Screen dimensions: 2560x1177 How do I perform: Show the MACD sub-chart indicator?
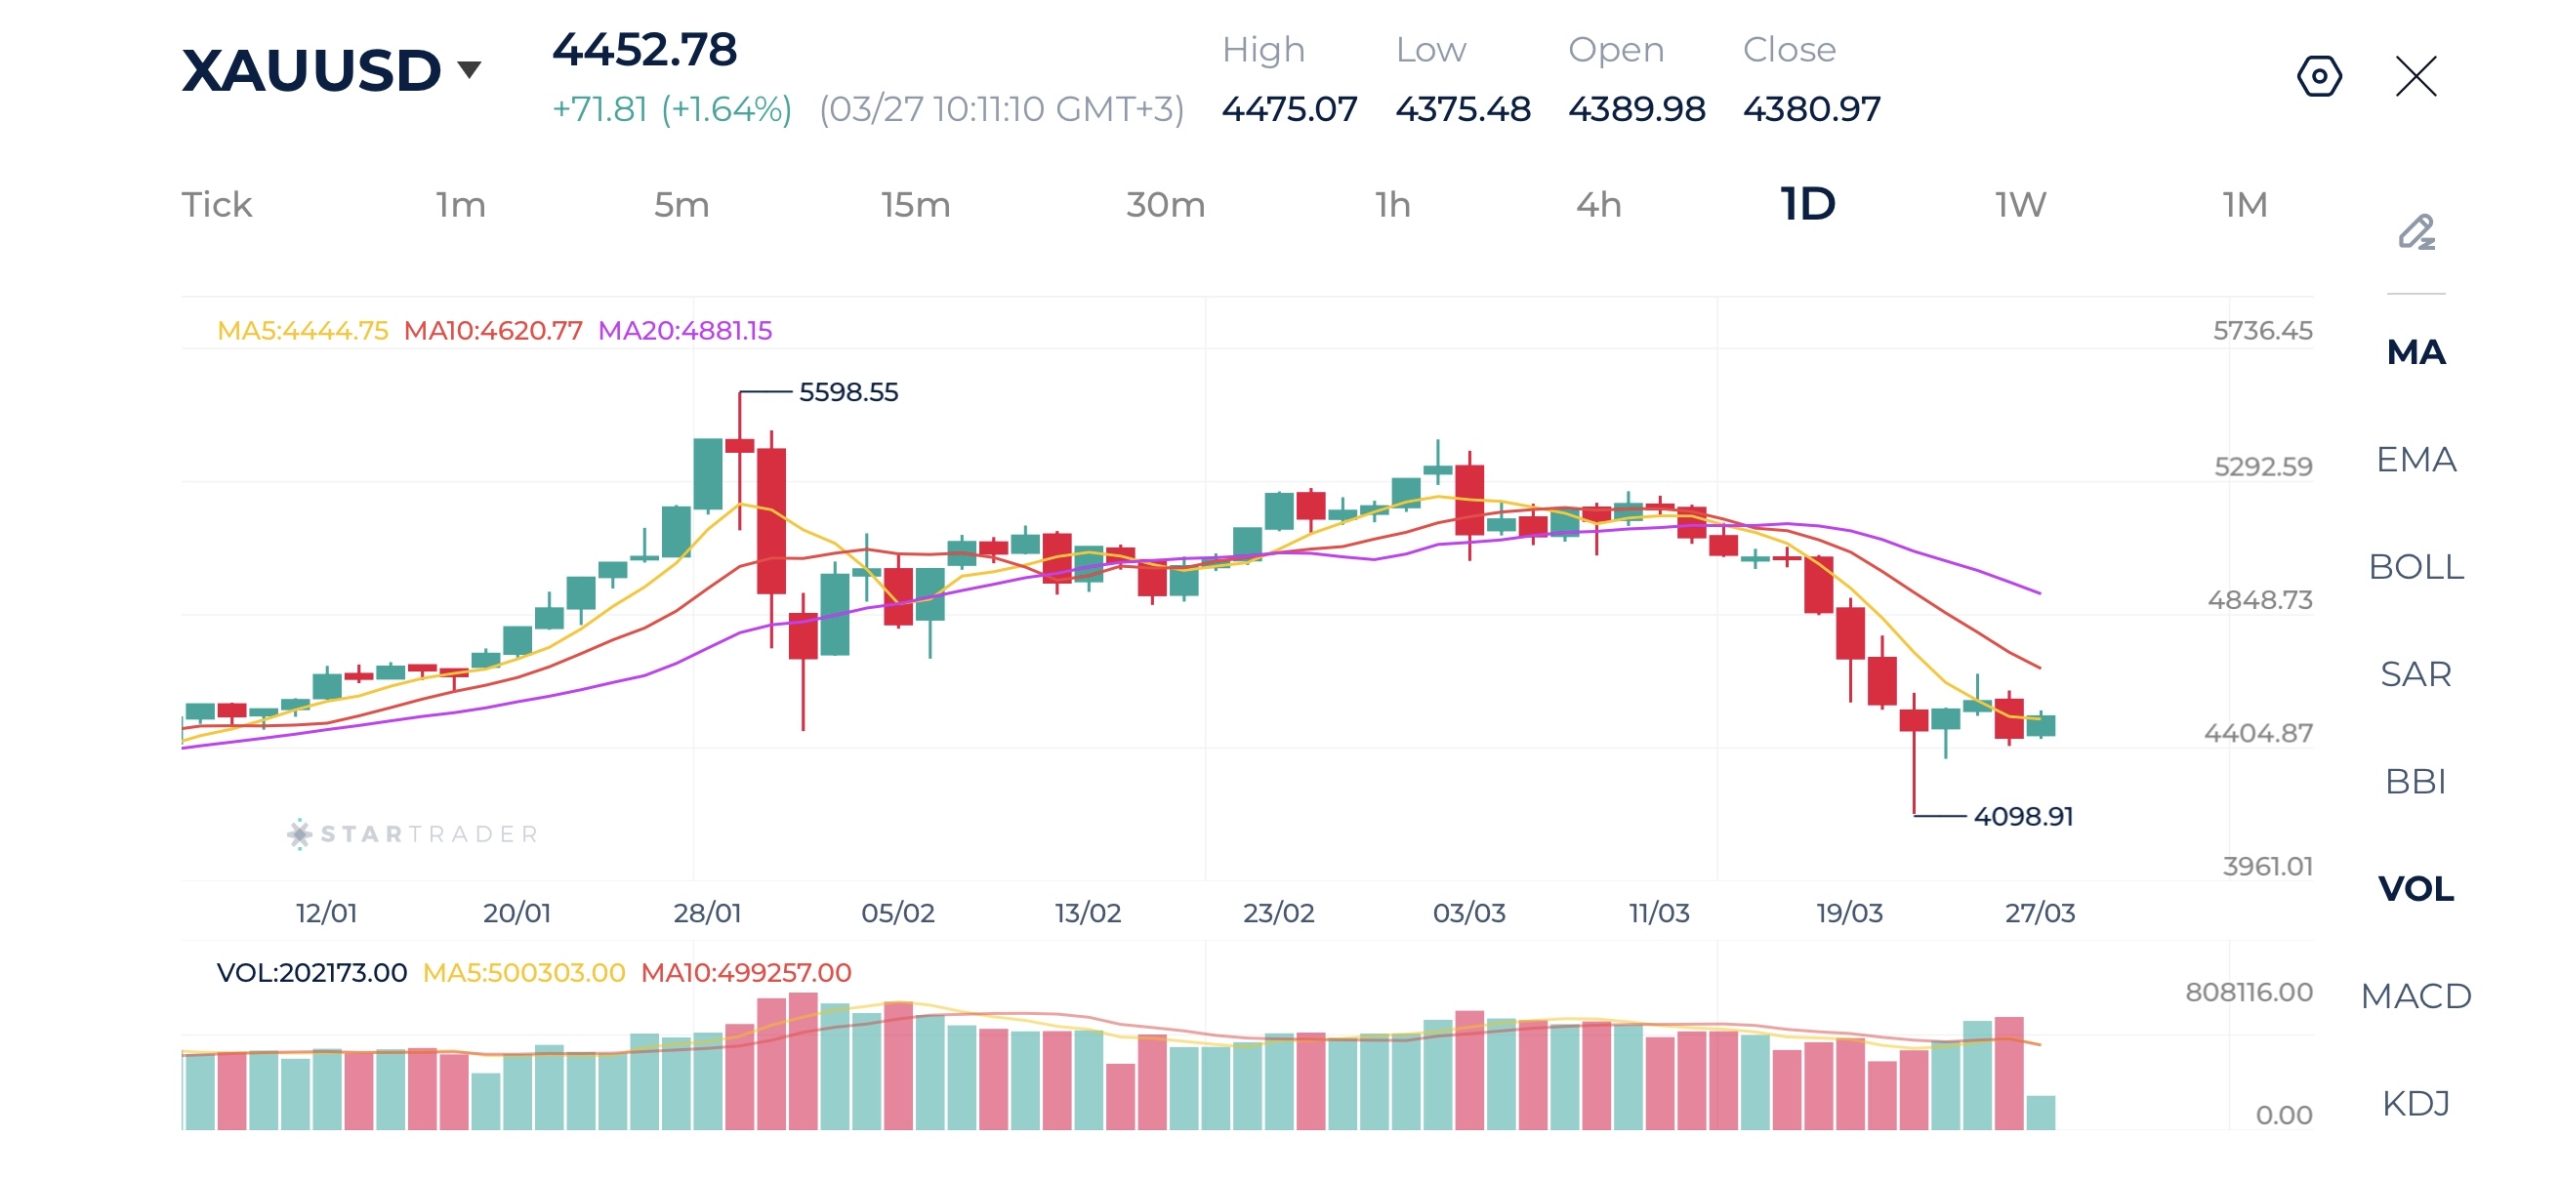click(x=2416, y=996)
